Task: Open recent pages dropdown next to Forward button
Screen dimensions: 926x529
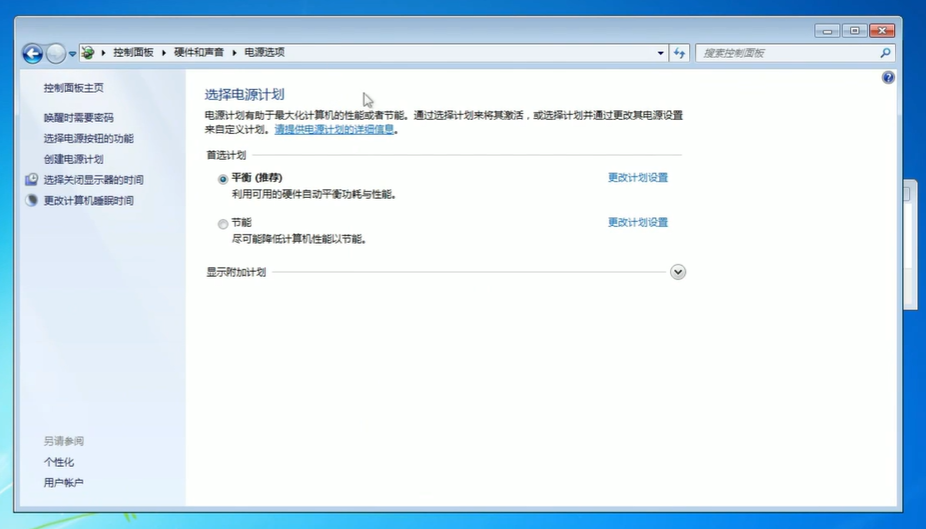Action: click(72, 54)
